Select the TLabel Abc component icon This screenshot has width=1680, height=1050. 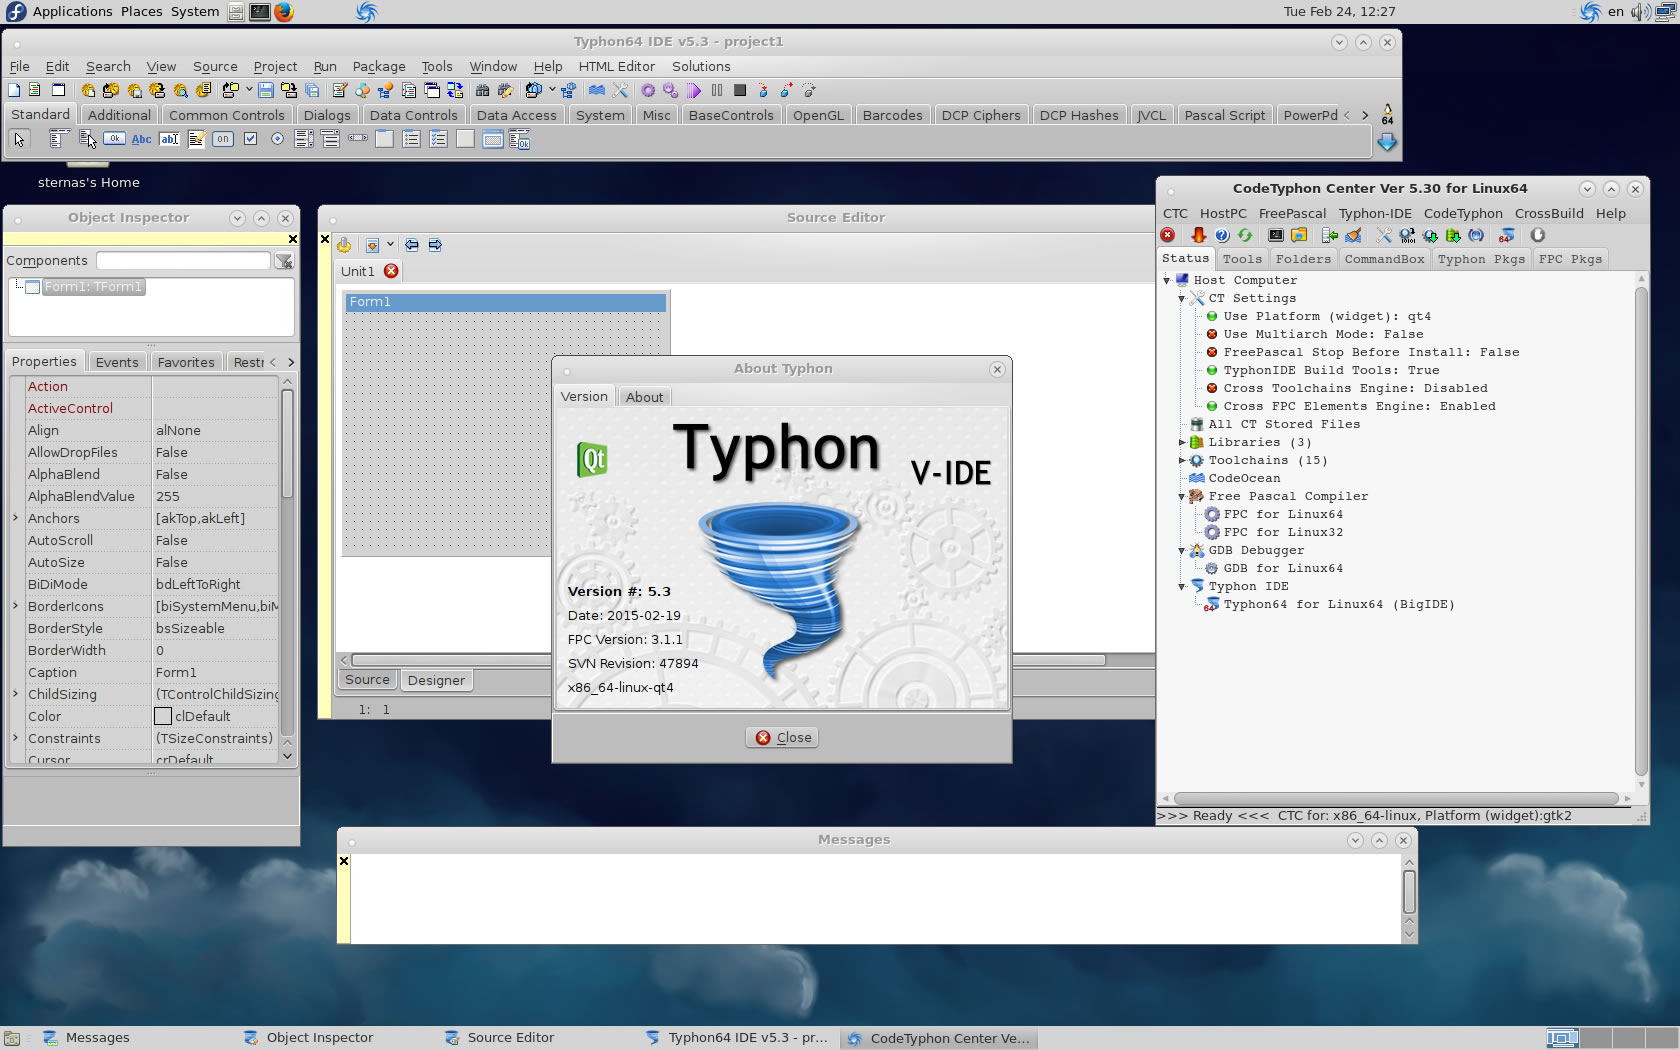[x=142, y=139]
